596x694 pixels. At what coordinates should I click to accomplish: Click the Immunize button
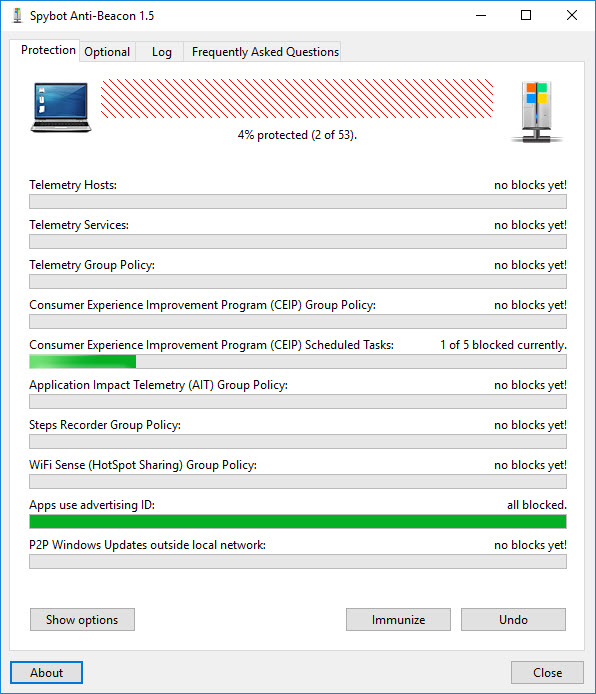tap(398, 619)
